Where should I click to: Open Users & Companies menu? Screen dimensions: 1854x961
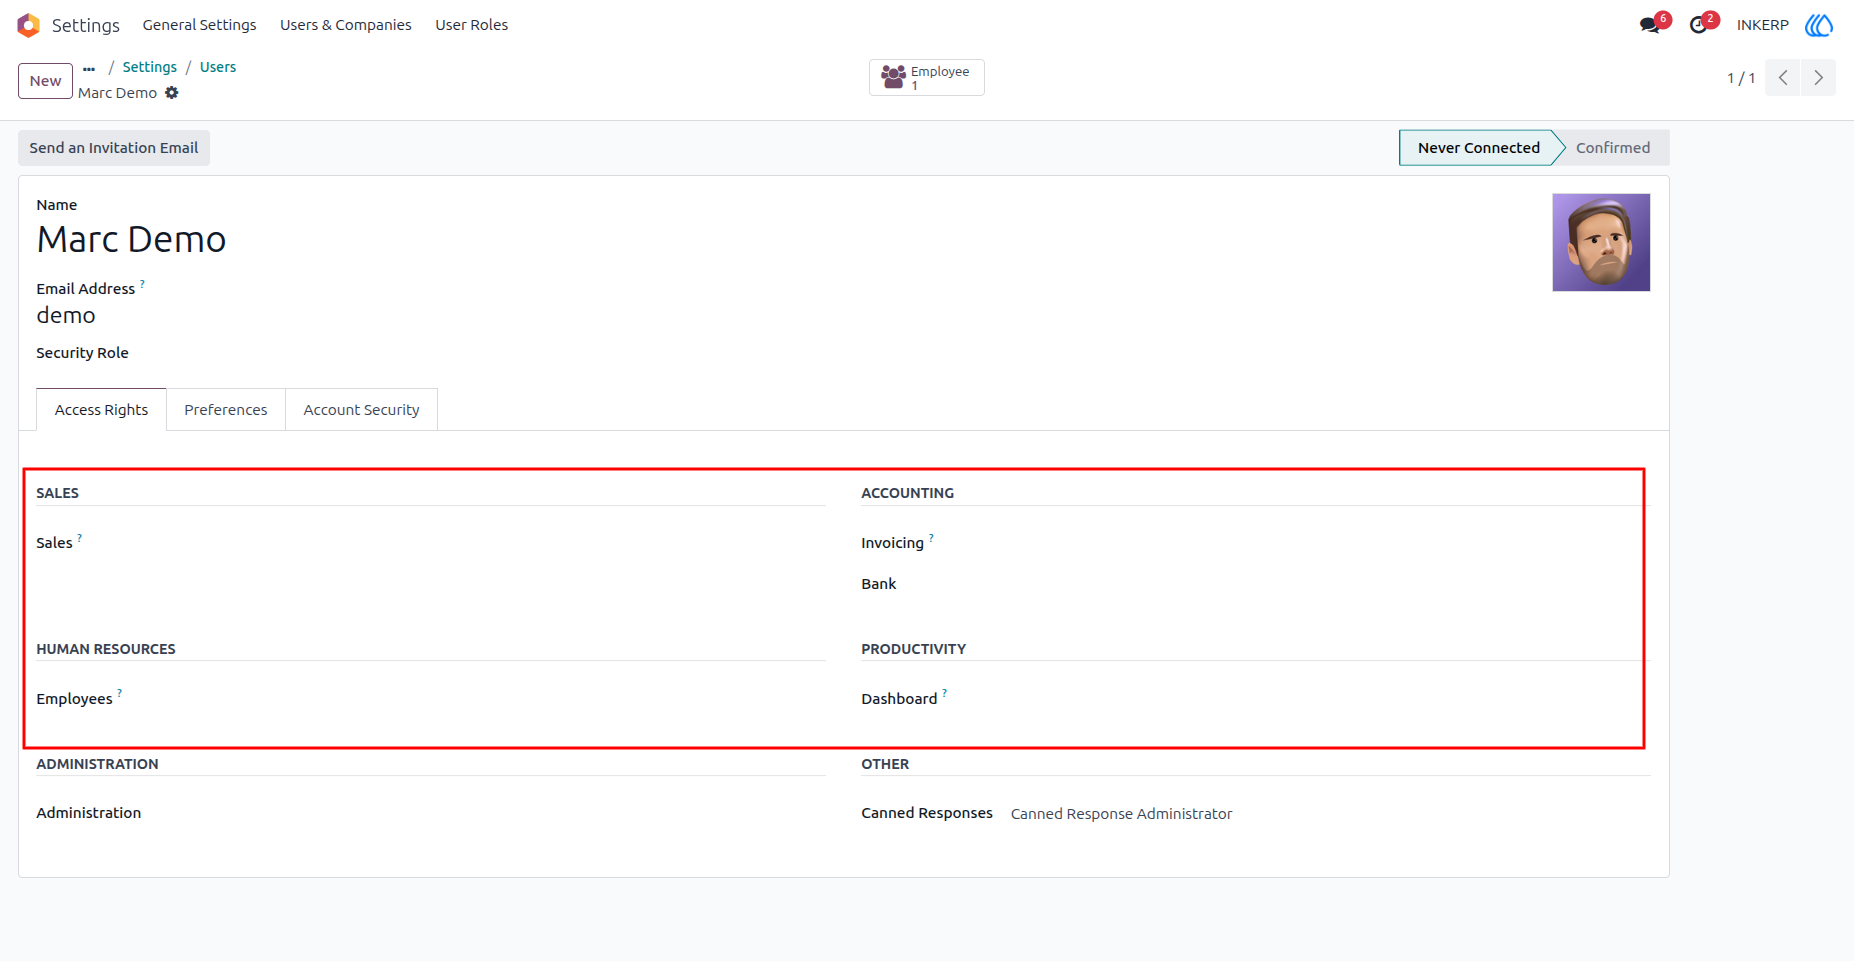click(346, 25)
